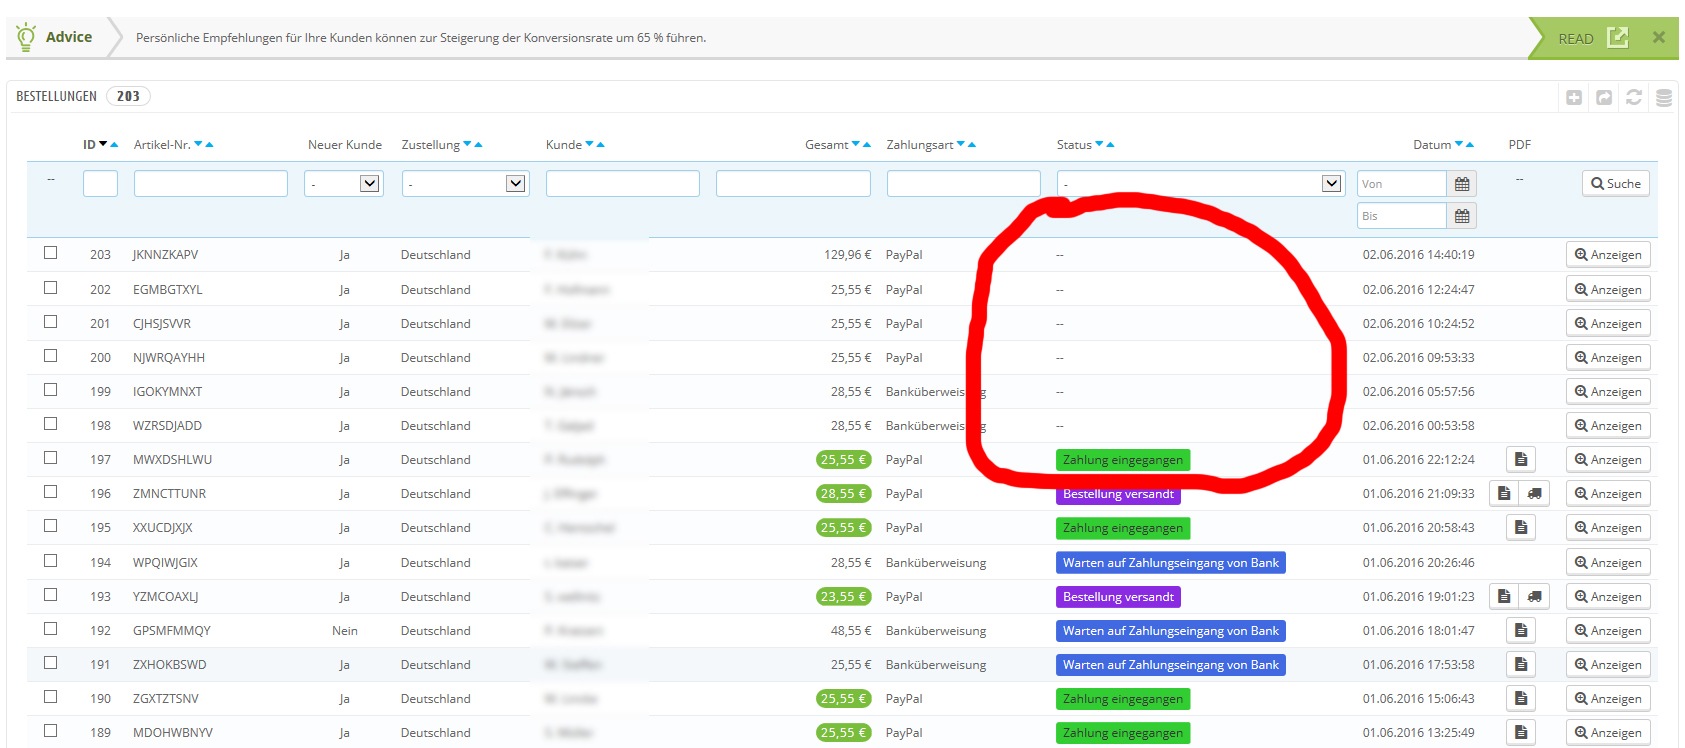The width and height of the screenshot is (1685, 748).
Task: Focus the ID filter field
Action: click(100, 184)
